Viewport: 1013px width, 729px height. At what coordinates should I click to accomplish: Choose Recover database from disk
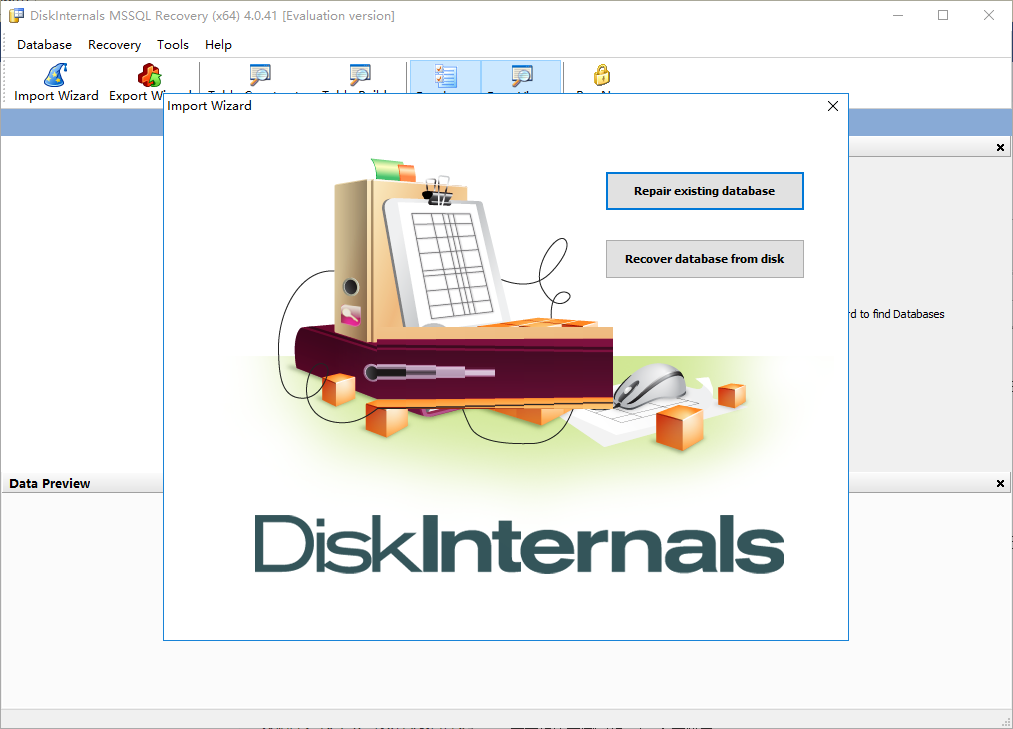[704, 259]
